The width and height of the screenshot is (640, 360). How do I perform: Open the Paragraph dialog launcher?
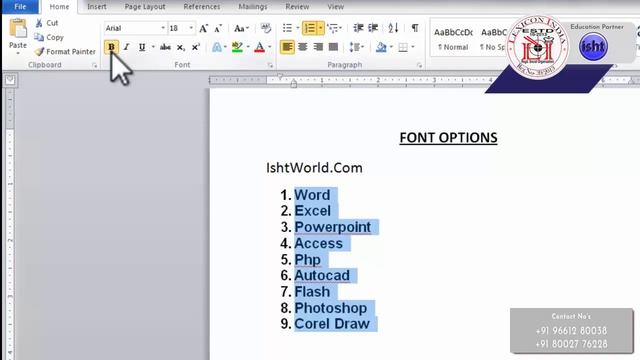[419, 65]
